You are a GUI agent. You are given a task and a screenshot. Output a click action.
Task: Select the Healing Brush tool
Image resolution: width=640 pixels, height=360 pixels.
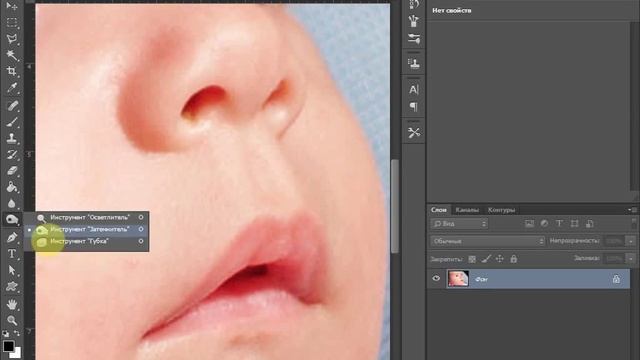(x=12, y=106)
